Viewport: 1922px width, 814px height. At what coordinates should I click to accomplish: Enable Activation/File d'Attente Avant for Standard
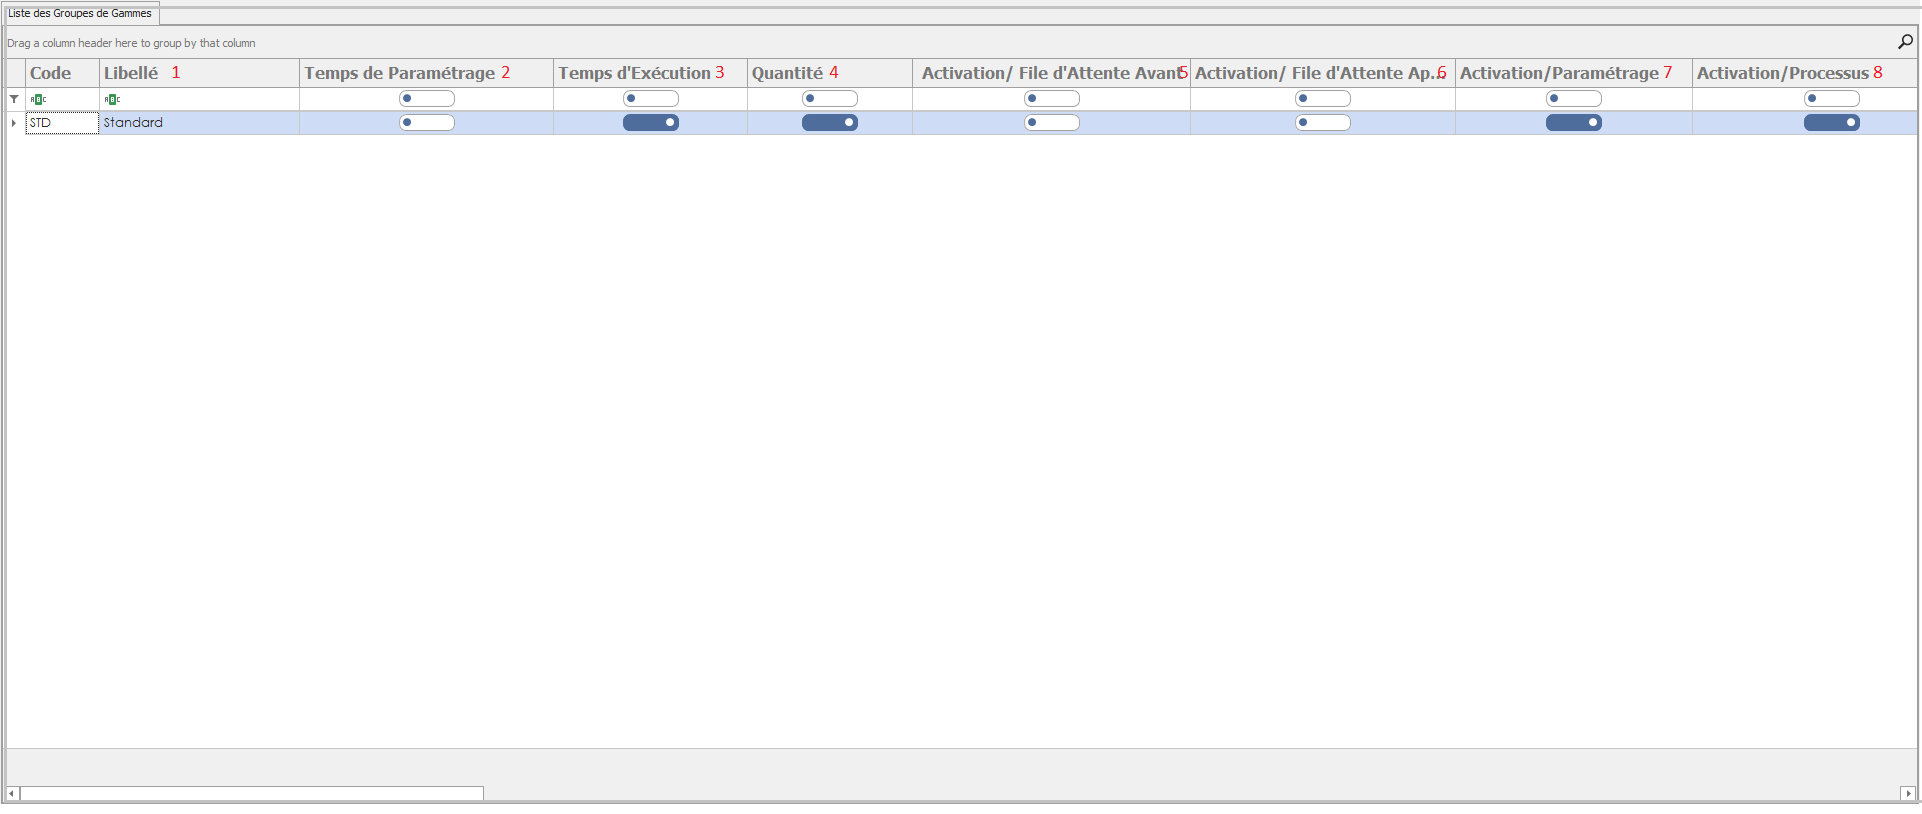1051,123
